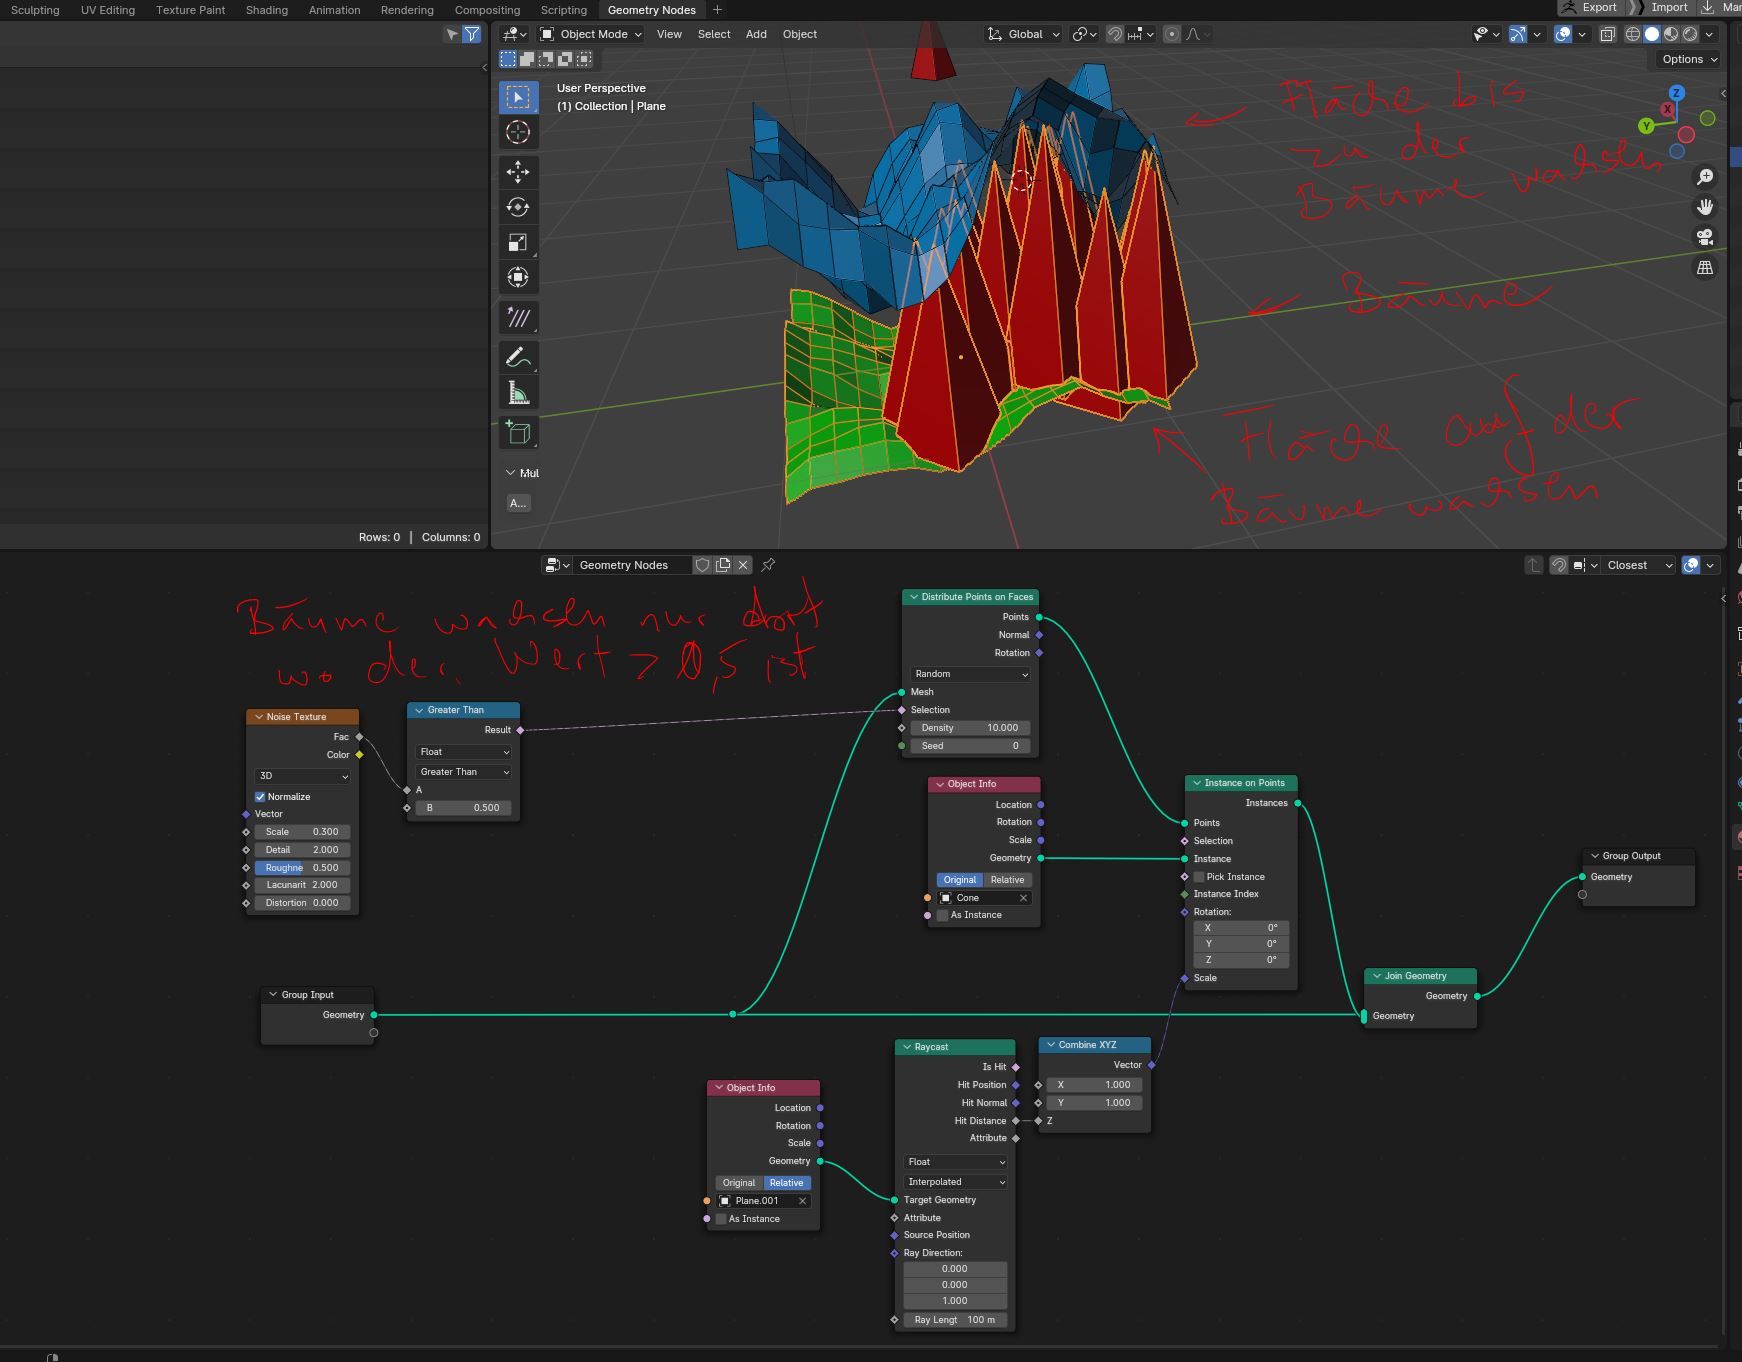The width and height of the screenshot is (1742, 1362).
Task: Enable Pick Instance checkbox
Action: 1199,877
